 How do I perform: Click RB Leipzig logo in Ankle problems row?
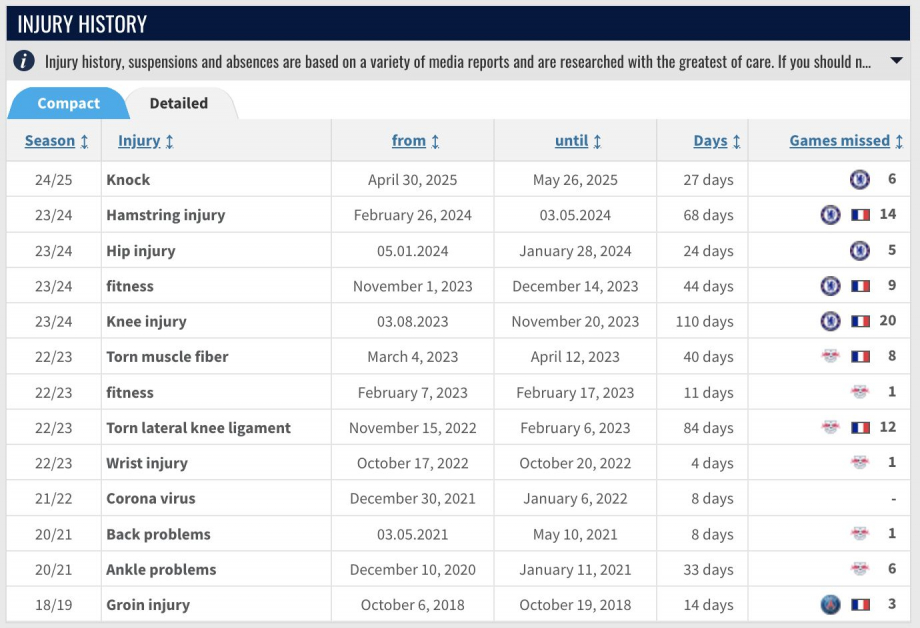pos(859,569)
